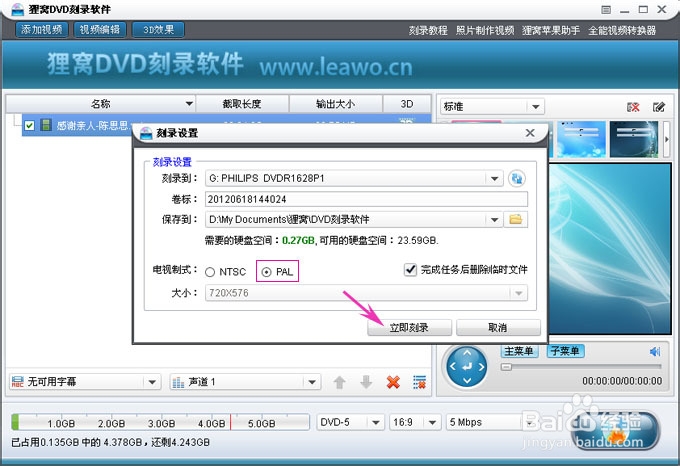Viewport: 680px width, 466px height.
Task: Click the disc capacity usage bar
Action: (160, 422)
